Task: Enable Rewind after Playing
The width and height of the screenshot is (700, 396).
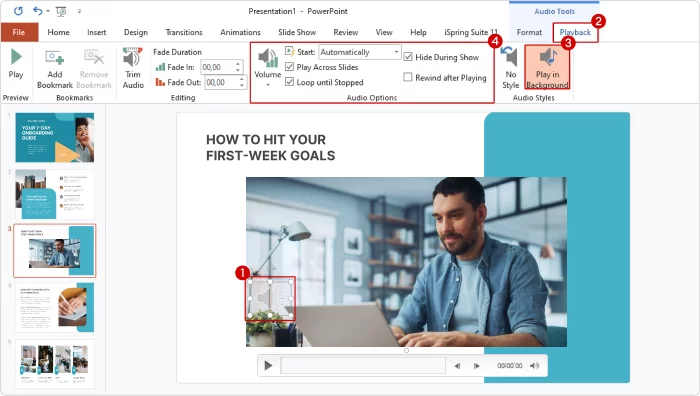Action: click(408, 77)
